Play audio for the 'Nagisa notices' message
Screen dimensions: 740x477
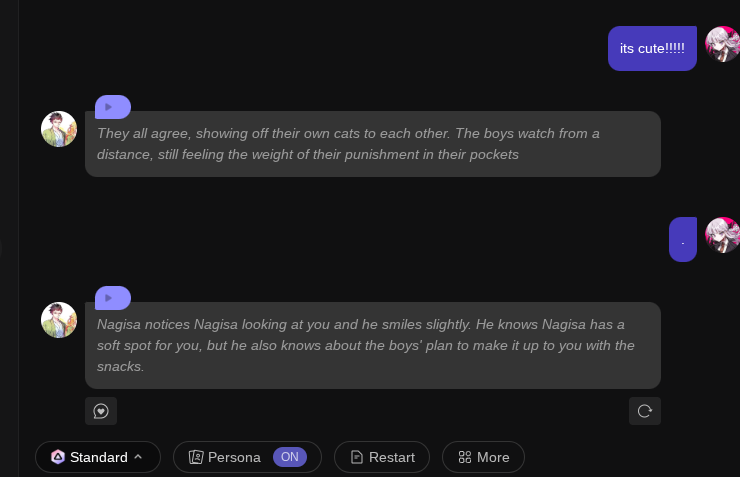113,298
